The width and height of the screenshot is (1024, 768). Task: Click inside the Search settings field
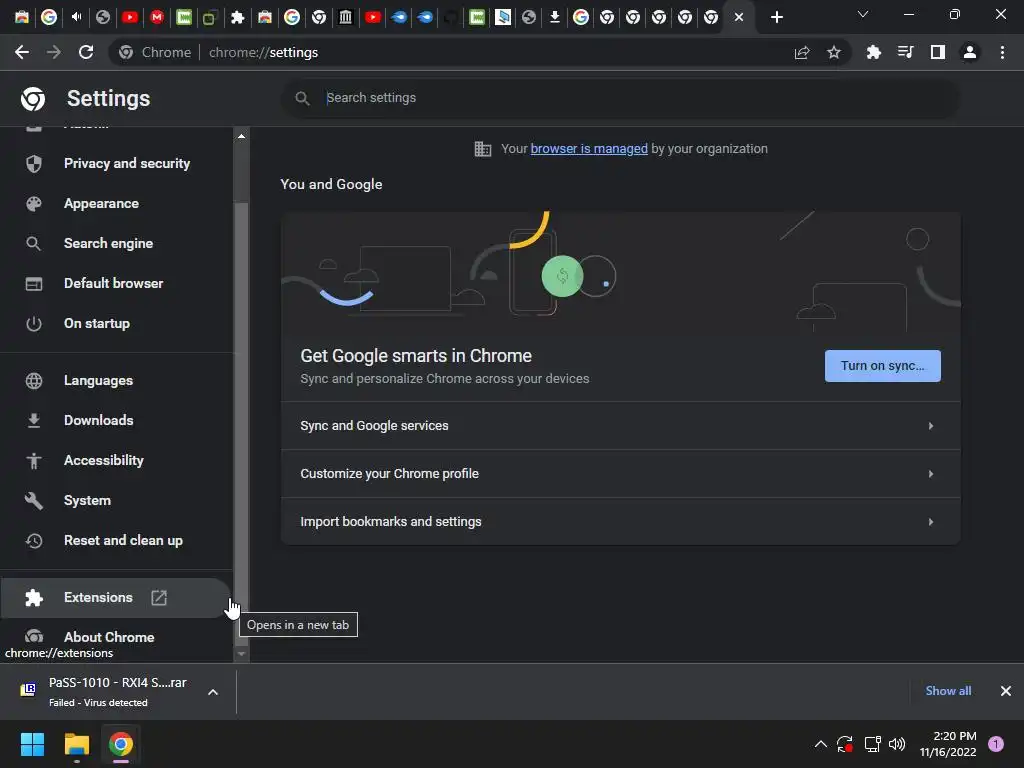pyautogui.click(x=620, y=98)
